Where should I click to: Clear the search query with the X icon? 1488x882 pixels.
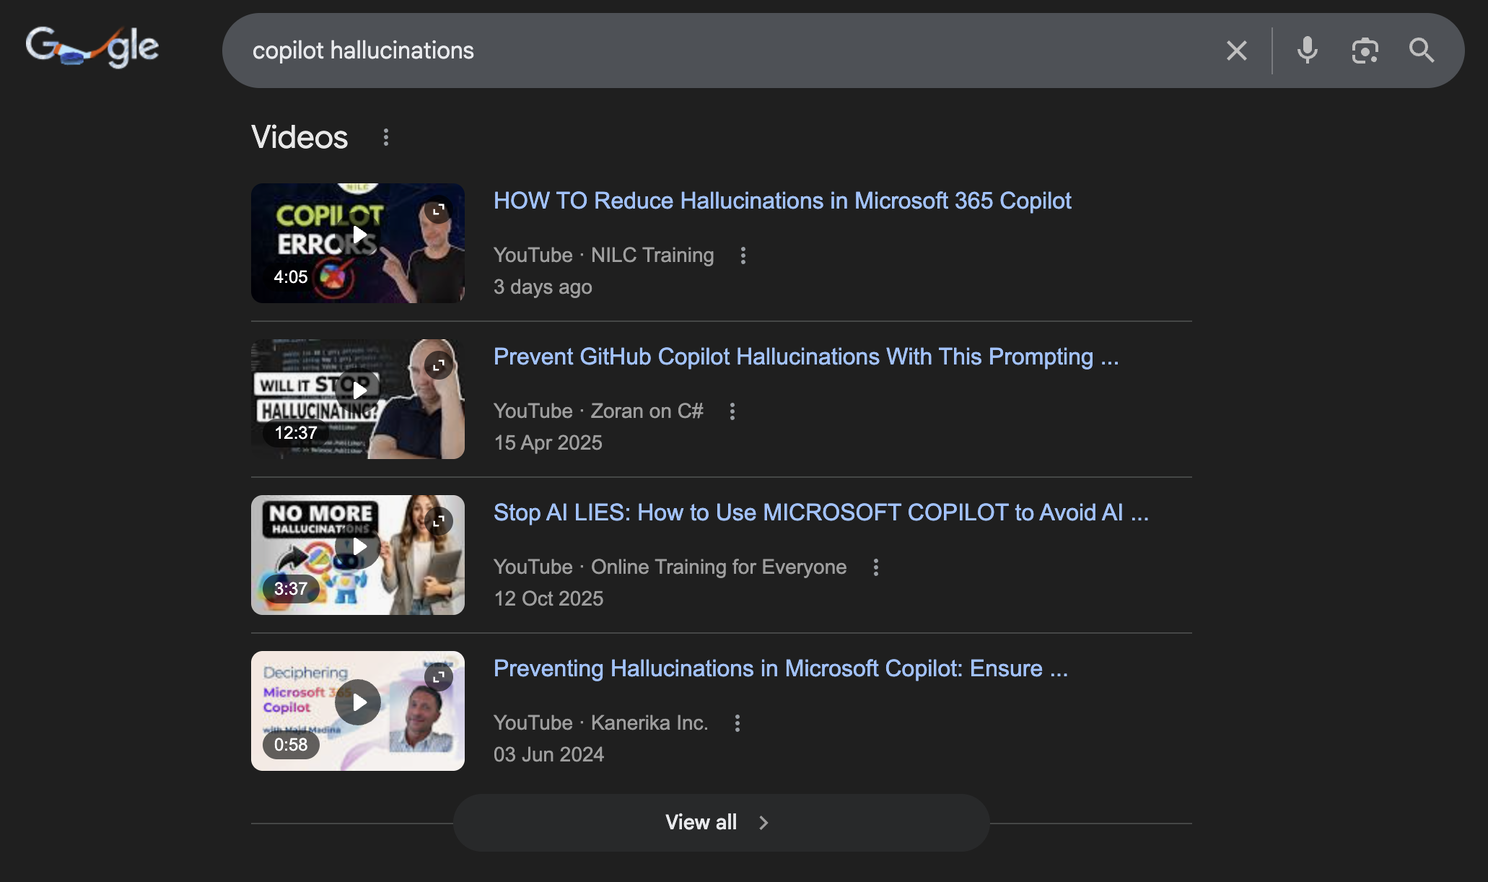click(x=1236, y=51)
